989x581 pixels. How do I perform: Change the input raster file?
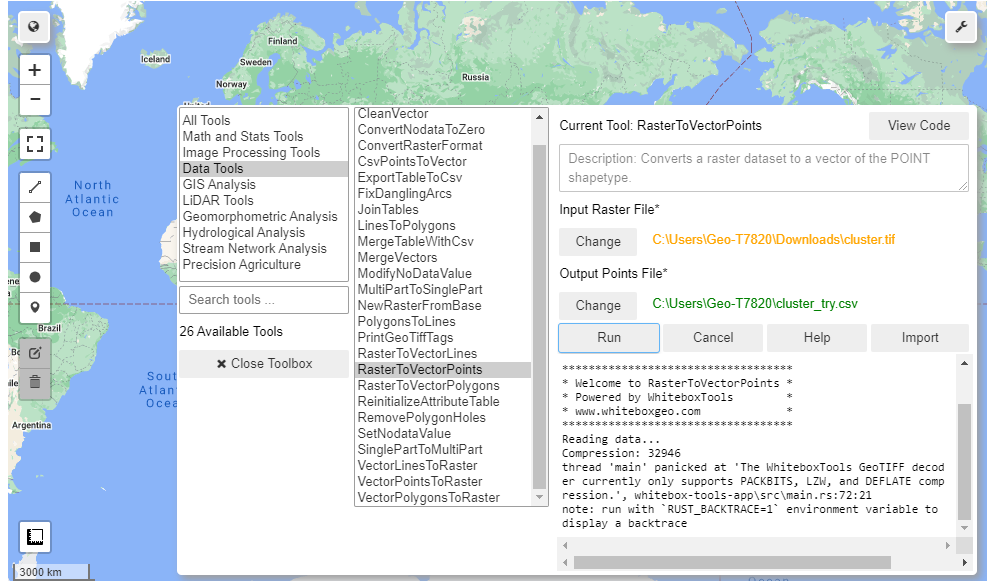click(597, 241)
